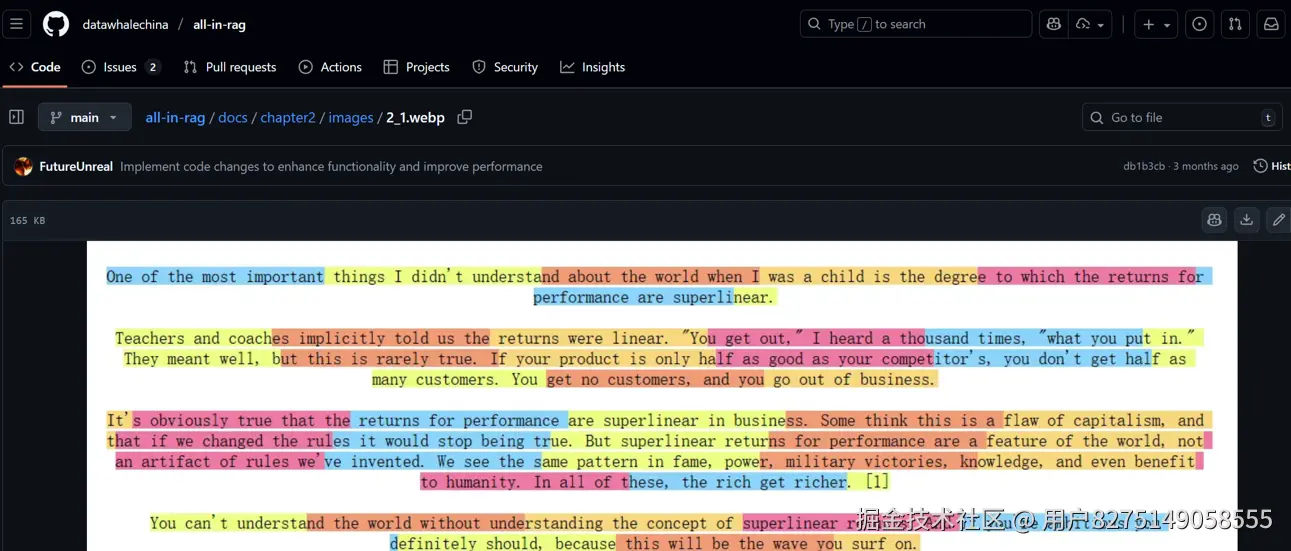The image size is (1291, 551).
Task: Copy the file path to clipboard
Action: (464, 117)
